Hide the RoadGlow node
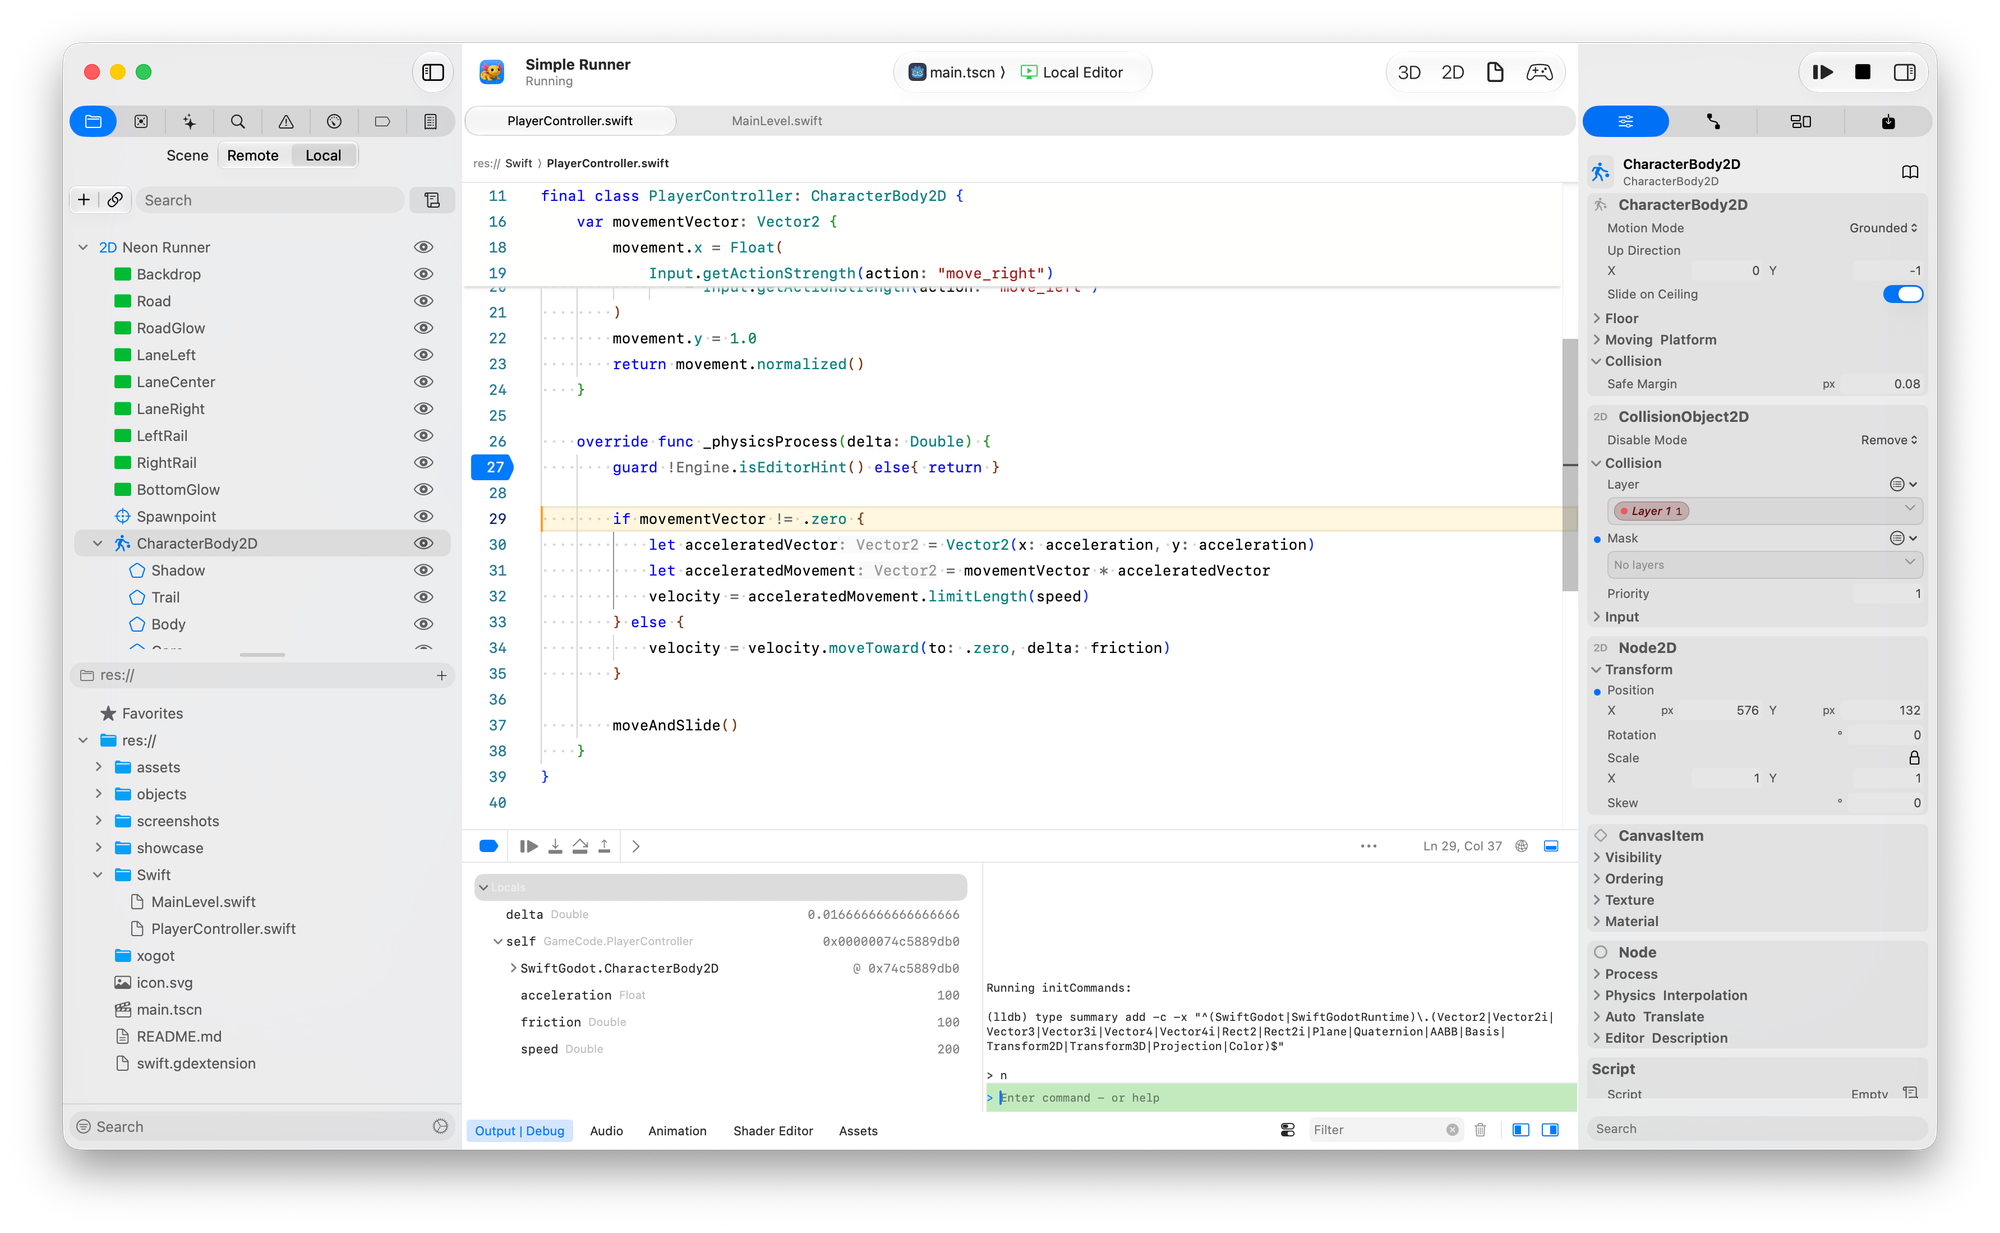 (424, 328)
